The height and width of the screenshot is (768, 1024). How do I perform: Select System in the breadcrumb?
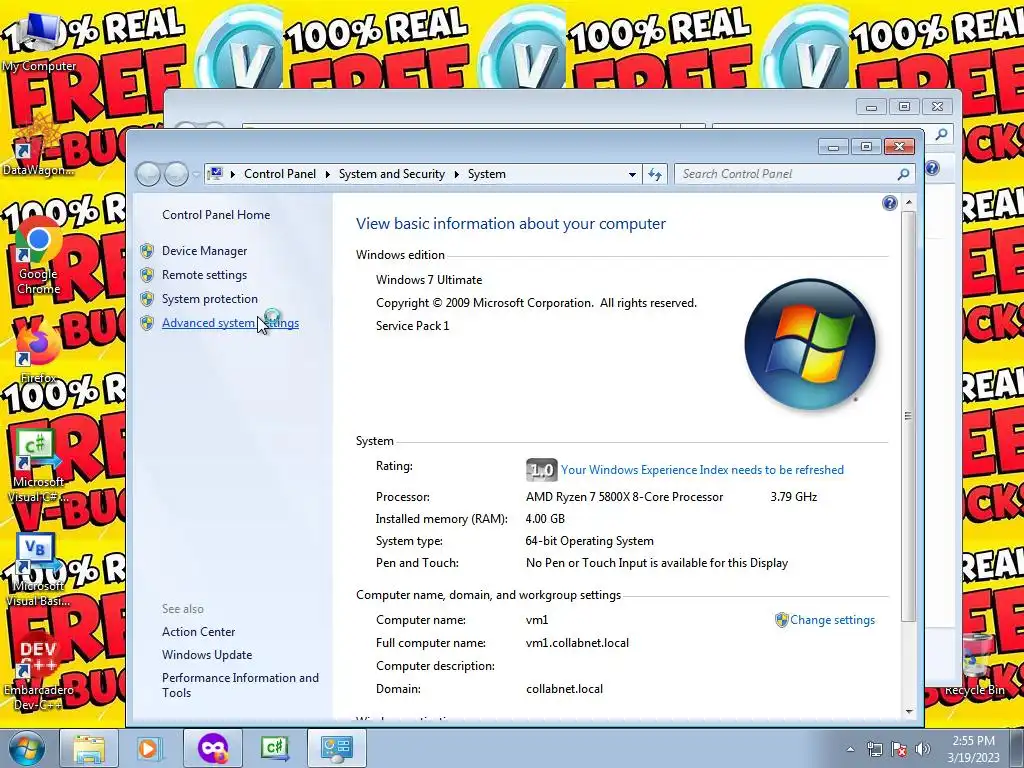coord(487,174)
